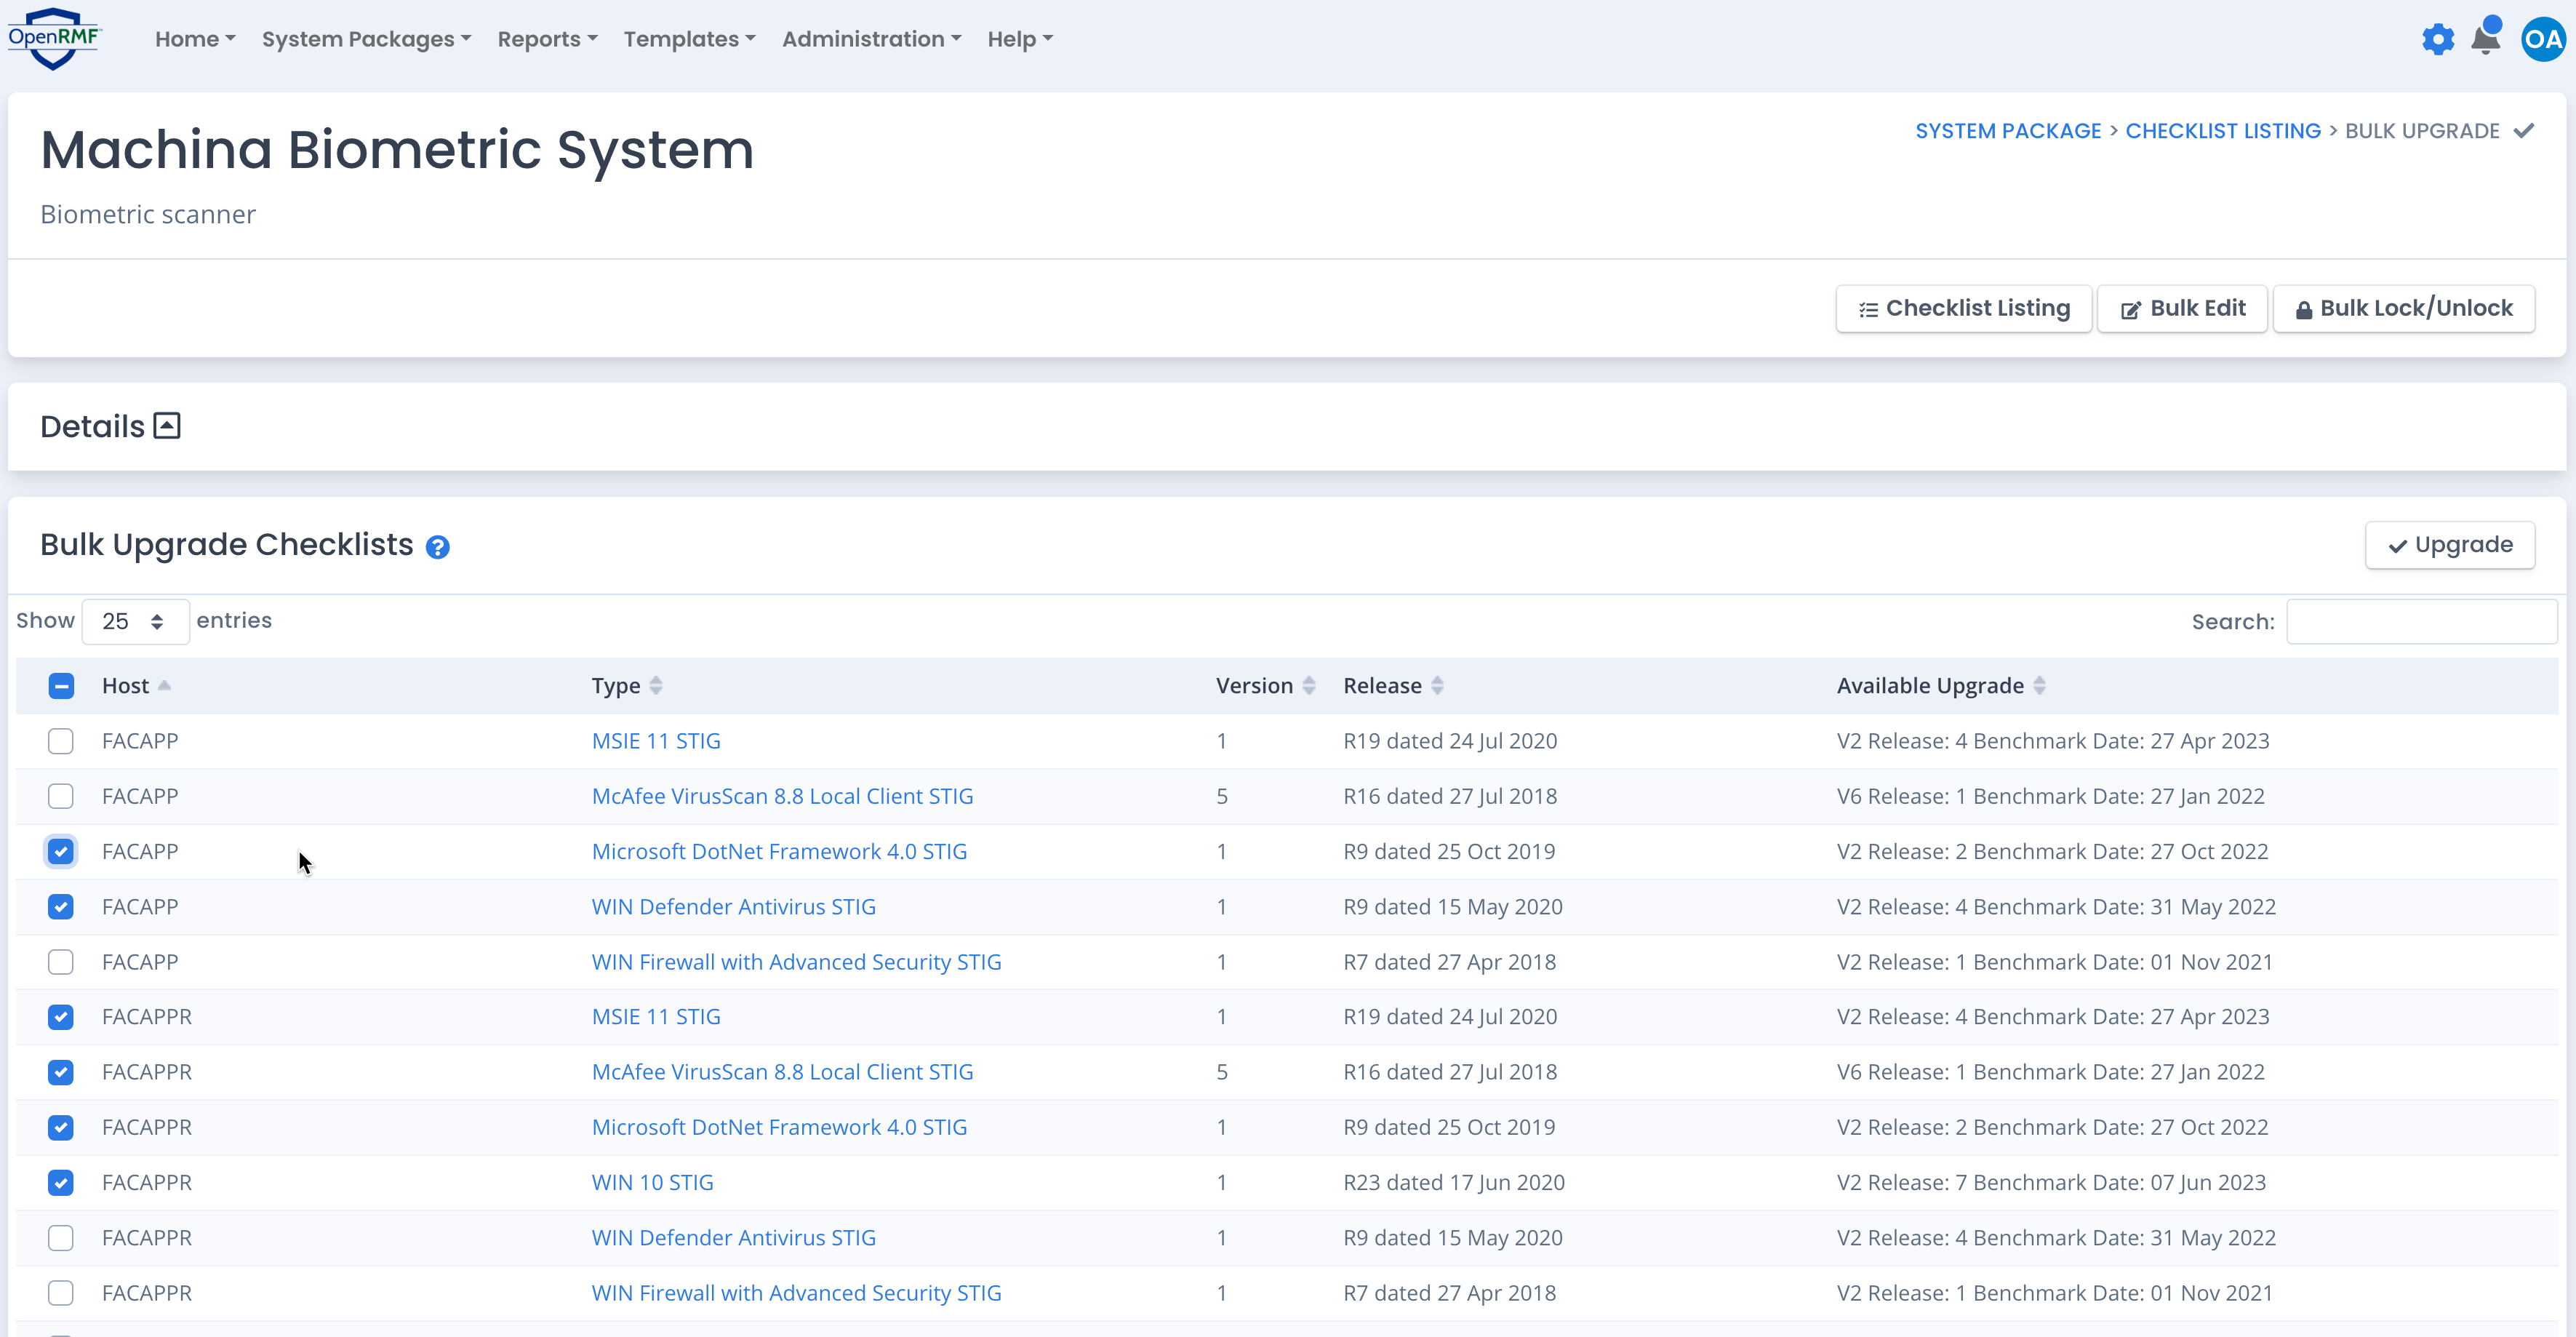Open FACAPPR MSIE 11 STIG link
The image size is (2576, 1337).
[x=656, y=1017]
